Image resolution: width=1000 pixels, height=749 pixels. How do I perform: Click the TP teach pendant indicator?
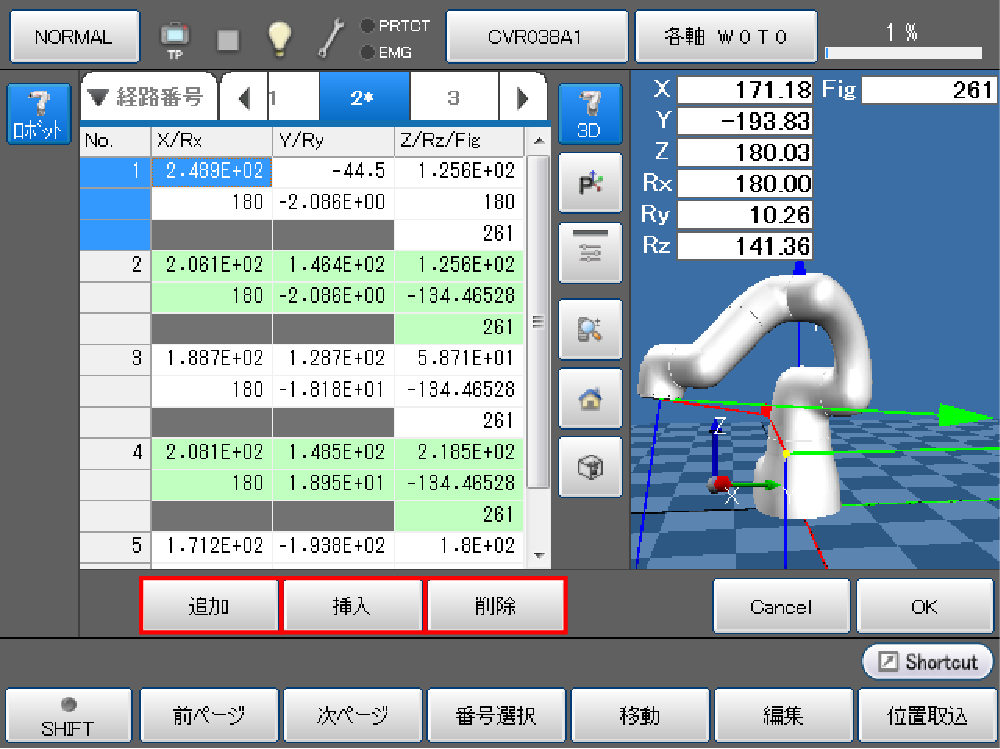click(x=174, y=38)
